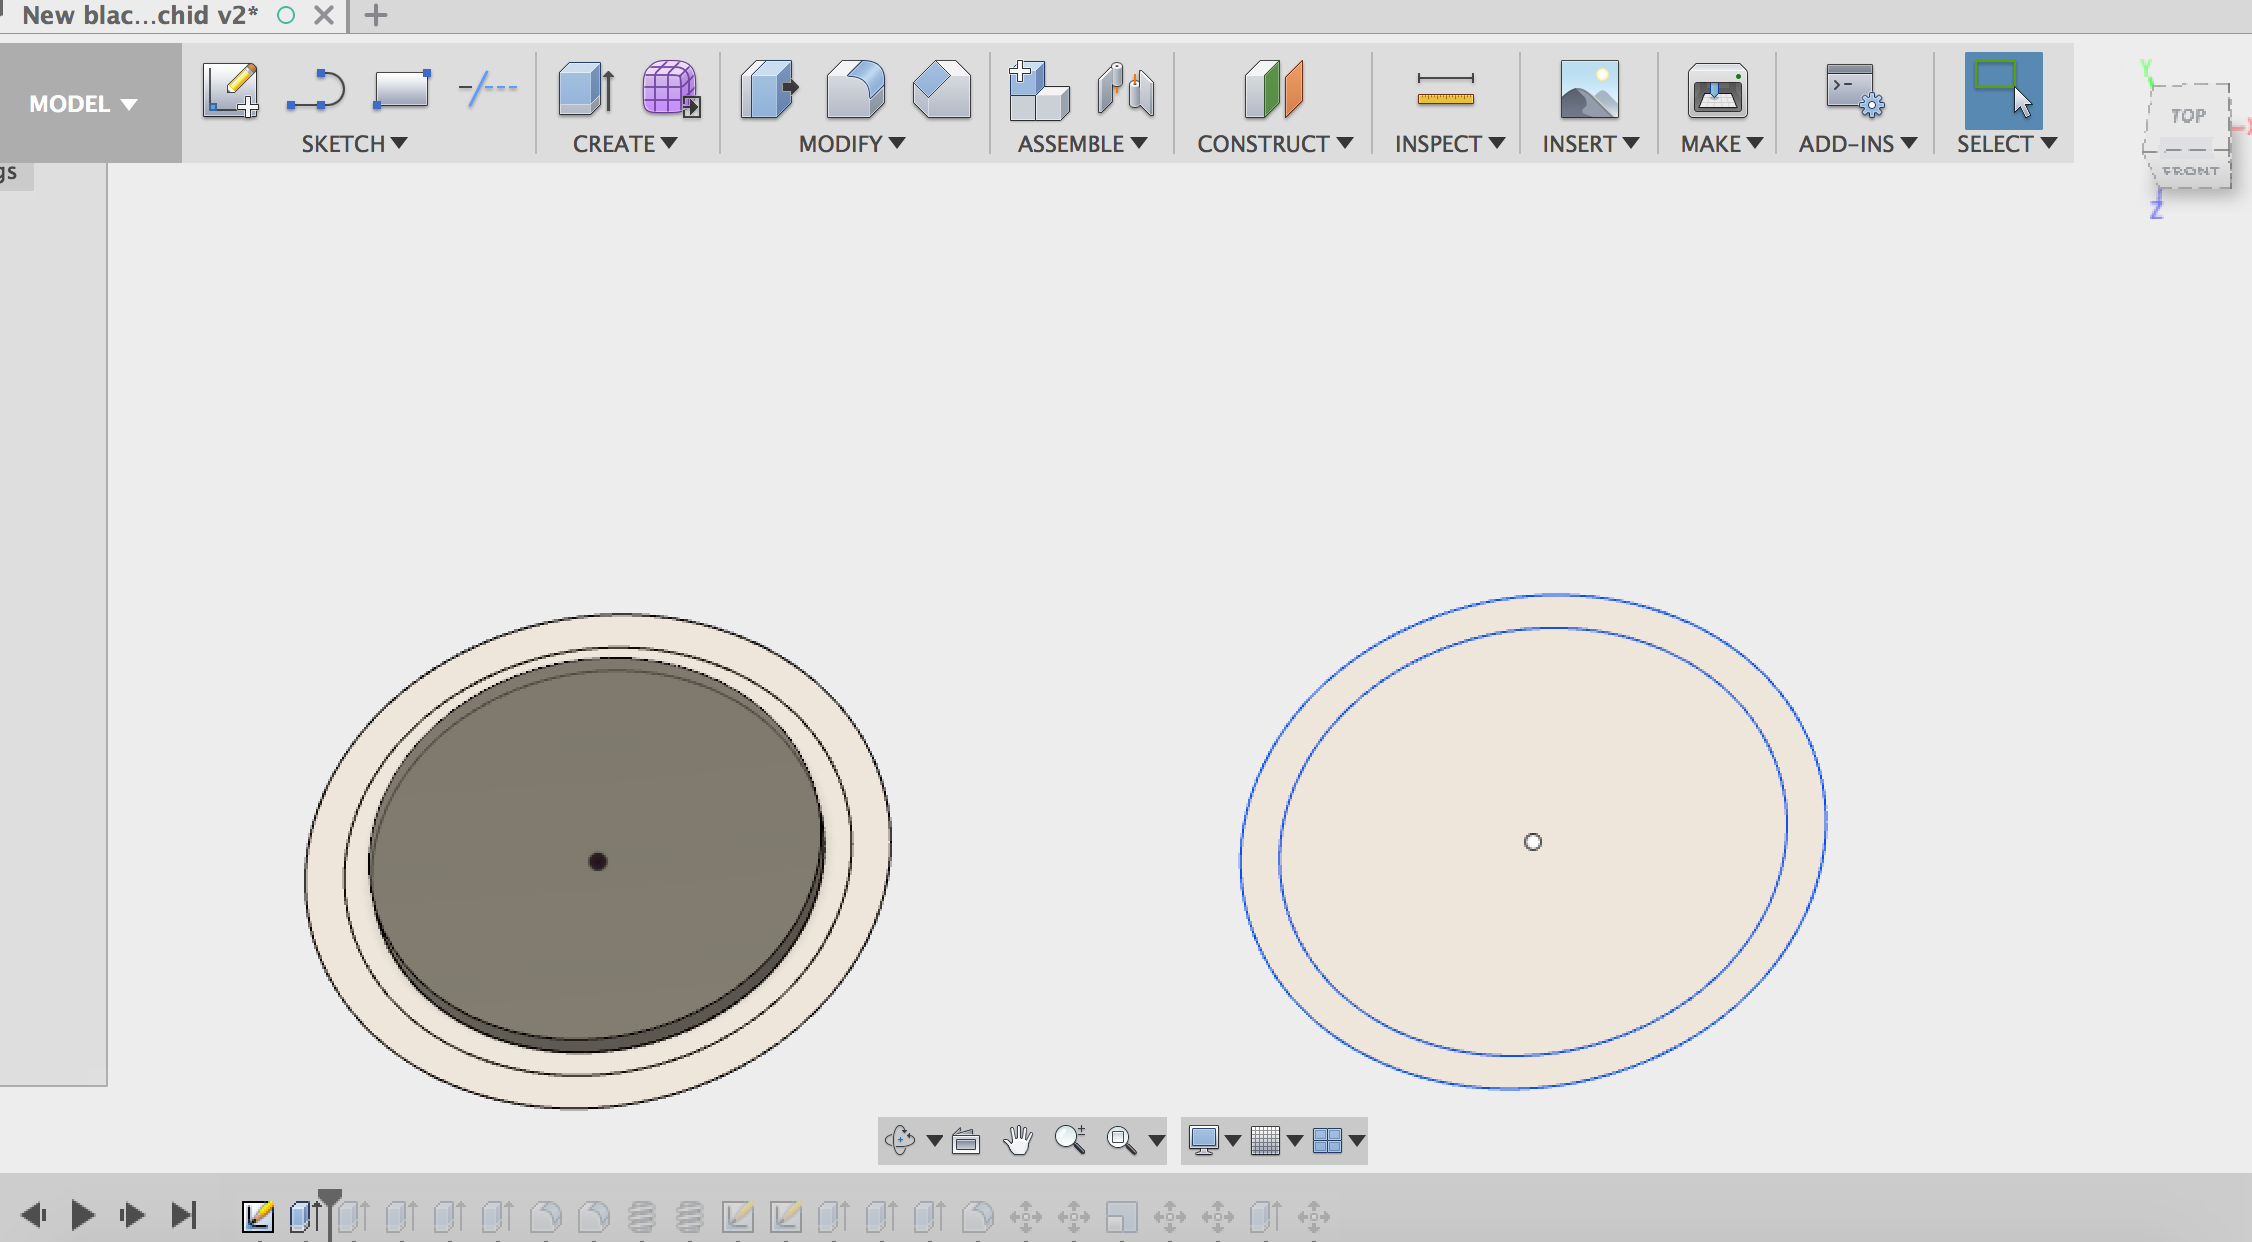Open the INSPECT menu
The height and width of the screenshot is (1242, 2252).
(1450, 144)
